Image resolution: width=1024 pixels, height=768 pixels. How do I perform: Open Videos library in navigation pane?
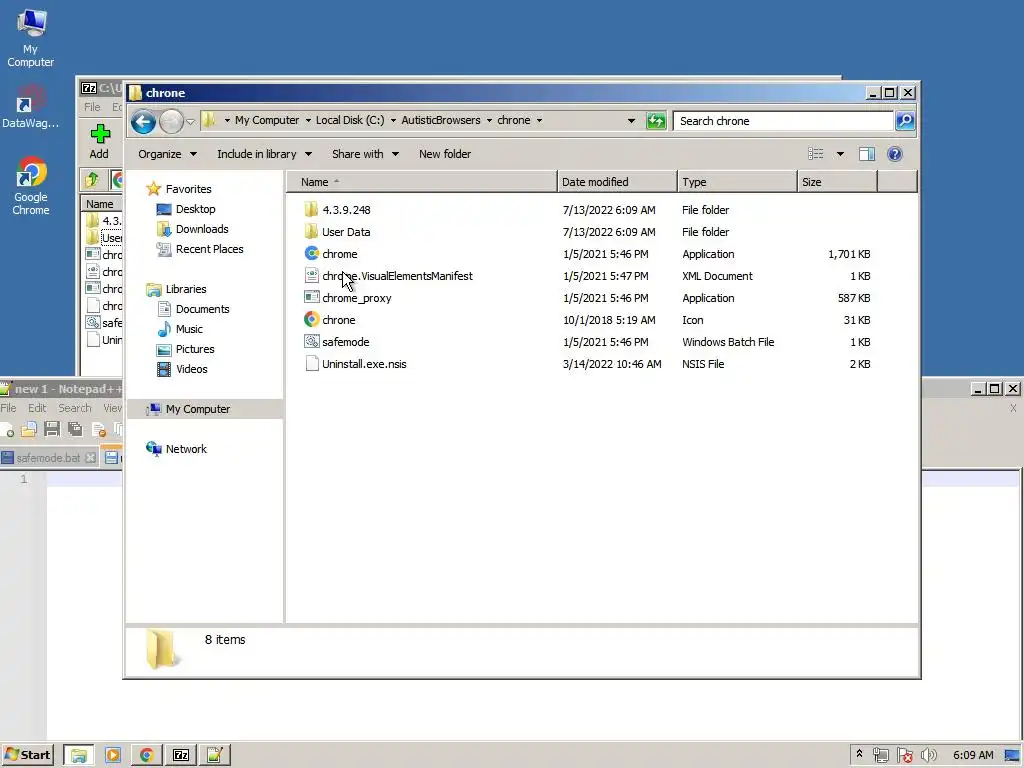tap(191, 369)
